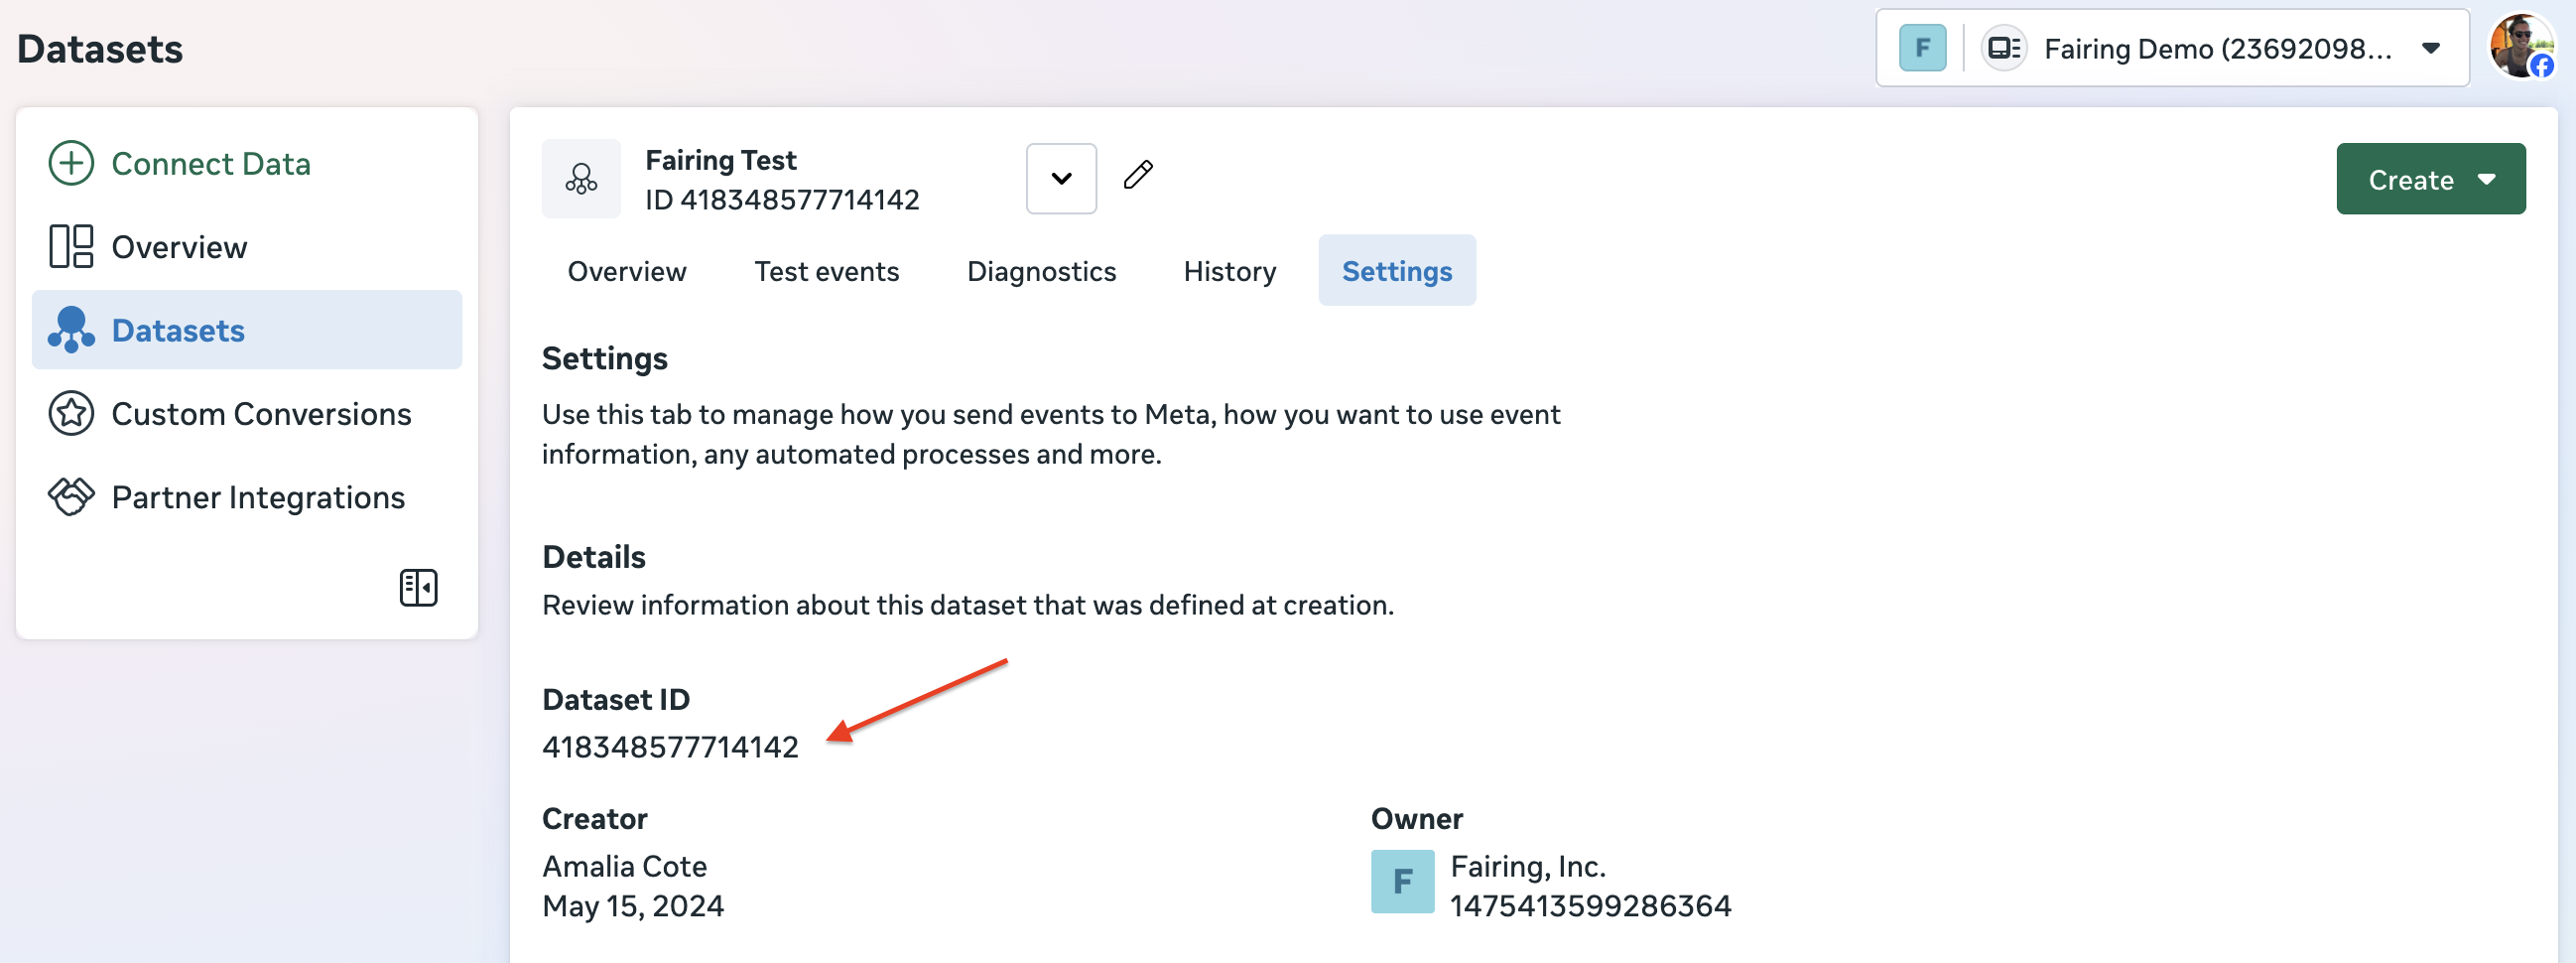Expand the Create button dropdown arrow
Screen dimensions: 2576x963
pos(2487,179)
